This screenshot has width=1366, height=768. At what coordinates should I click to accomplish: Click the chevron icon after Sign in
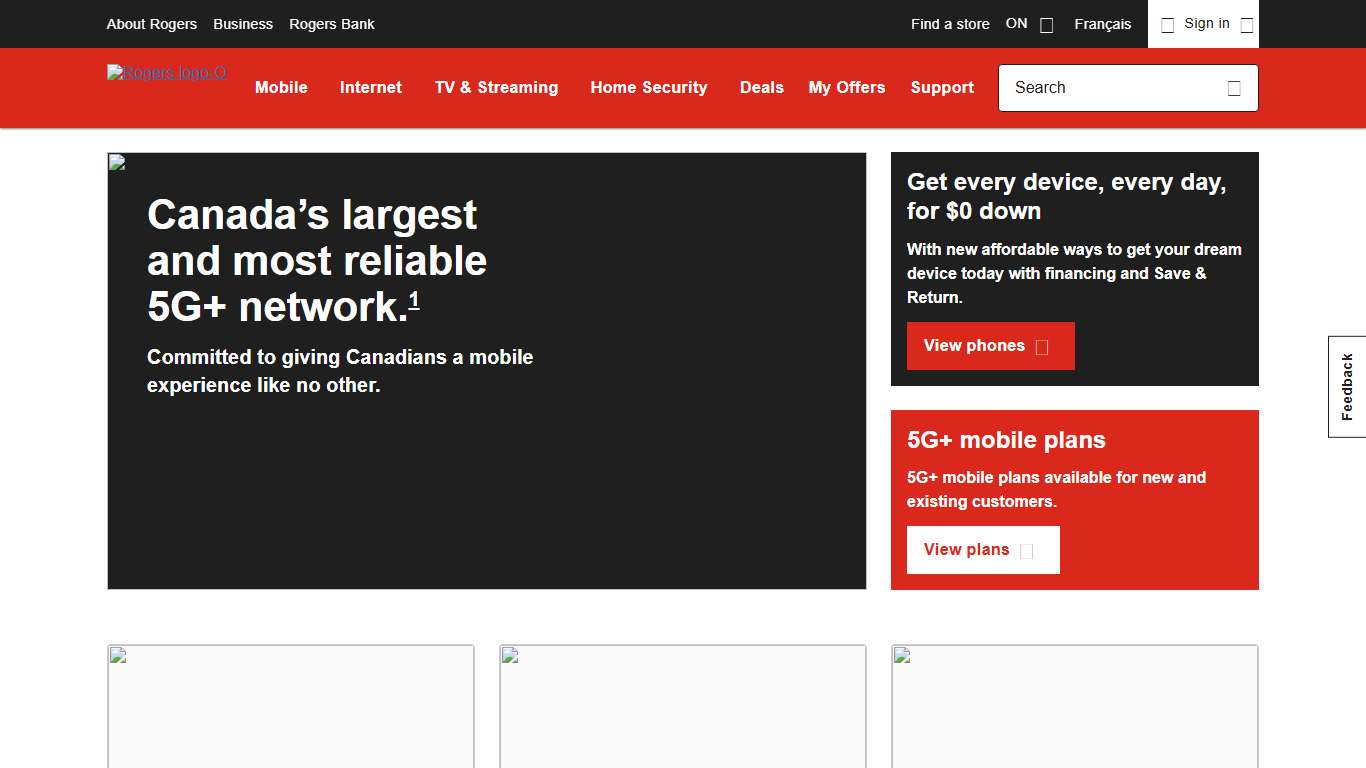1245,24
